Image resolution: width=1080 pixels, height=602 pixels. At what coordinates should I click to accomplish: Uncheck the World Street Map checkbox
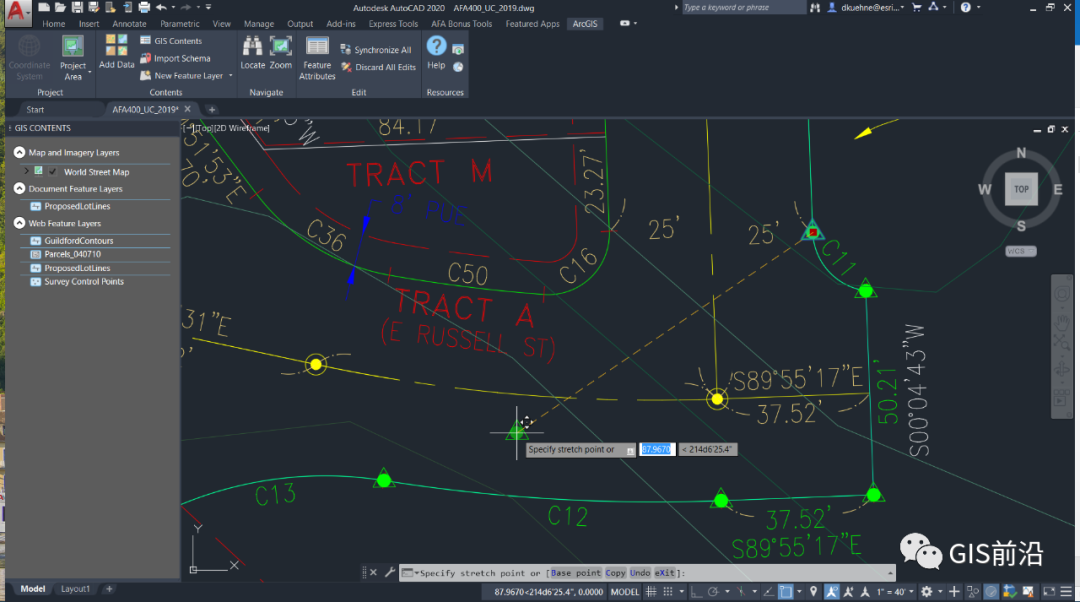pos(53,172)
